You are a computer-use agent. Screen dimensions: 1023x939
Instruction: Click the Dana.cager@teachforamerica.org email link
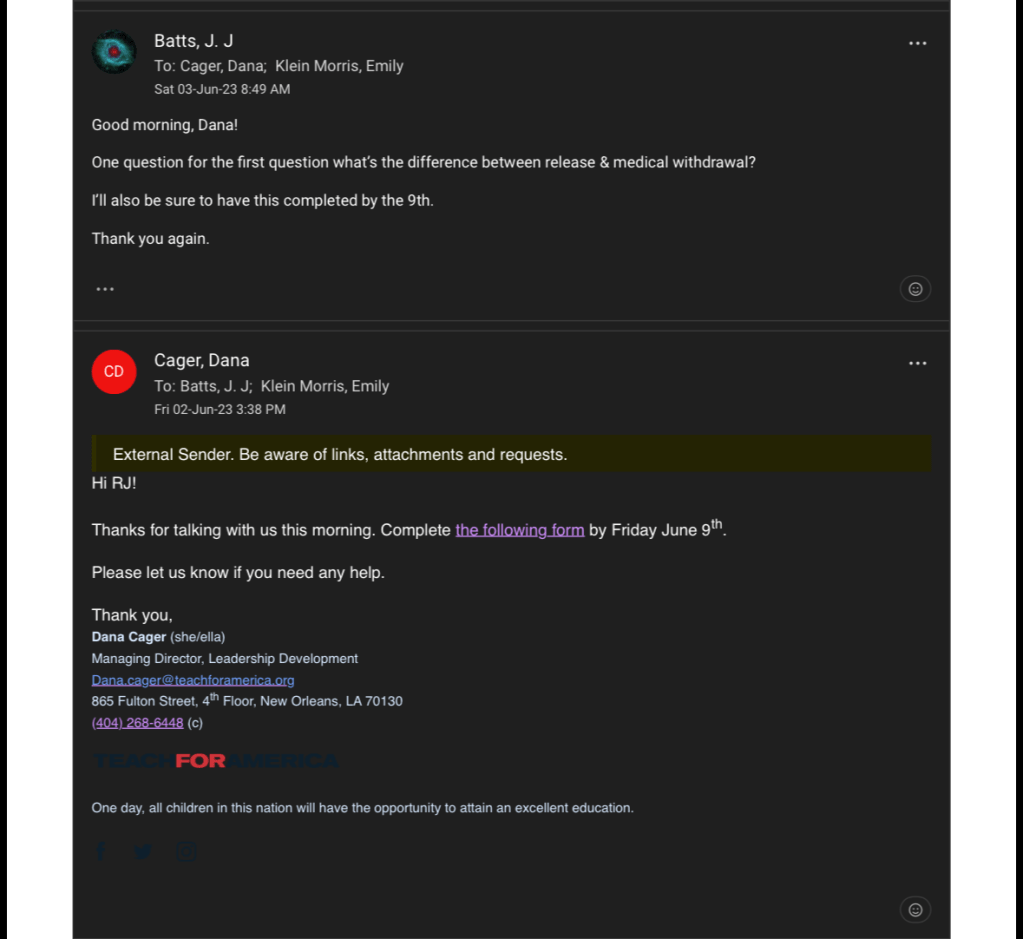[193, 680]
